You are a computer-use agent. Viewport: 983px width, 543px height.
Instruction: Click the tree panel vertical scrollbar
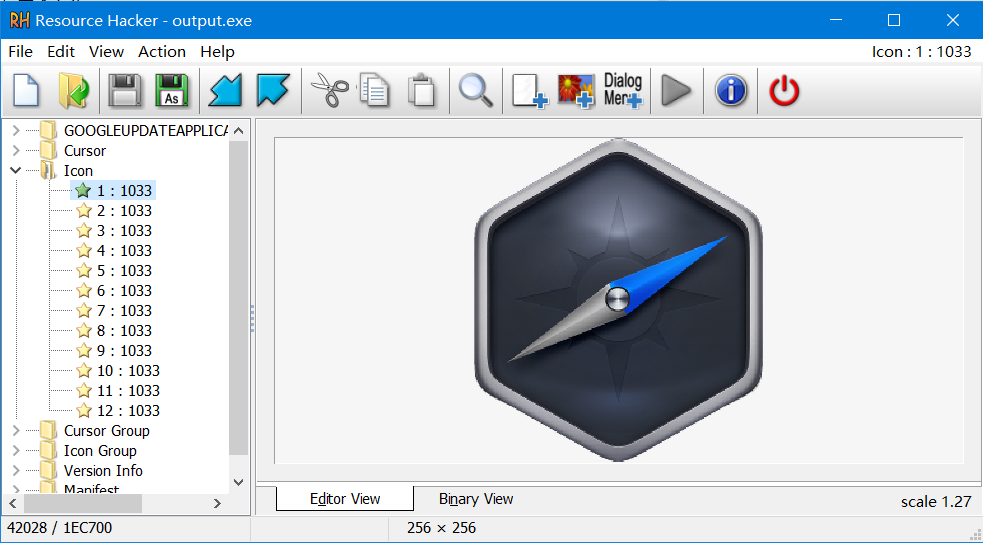click(238, 300)
